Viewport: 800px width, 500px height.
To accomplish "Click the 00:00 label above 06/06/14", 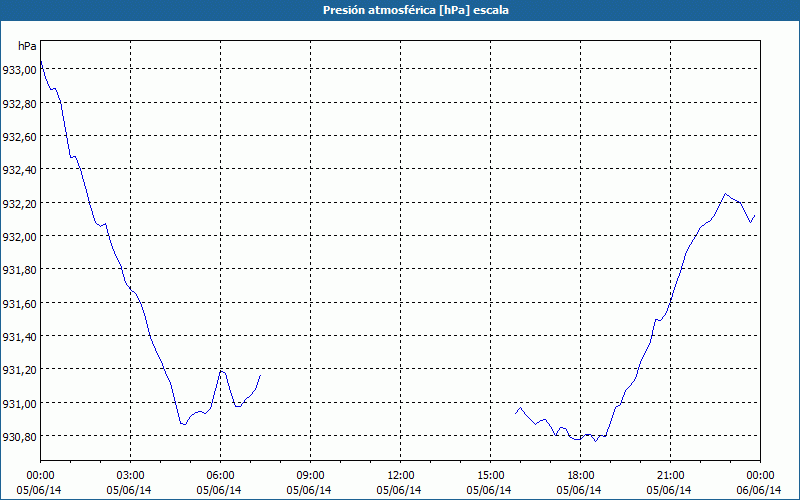I will tap(760, 476).
